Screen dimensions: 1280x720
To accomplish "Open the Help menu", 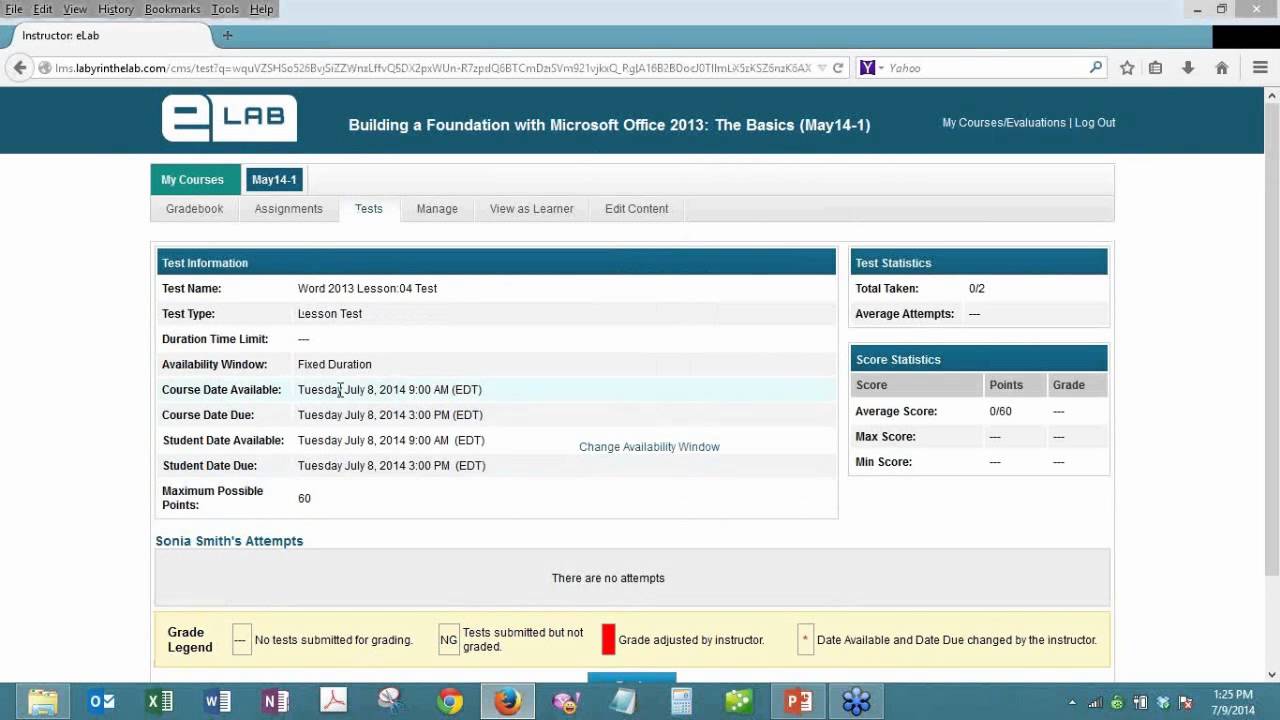I will click(261, 9).
